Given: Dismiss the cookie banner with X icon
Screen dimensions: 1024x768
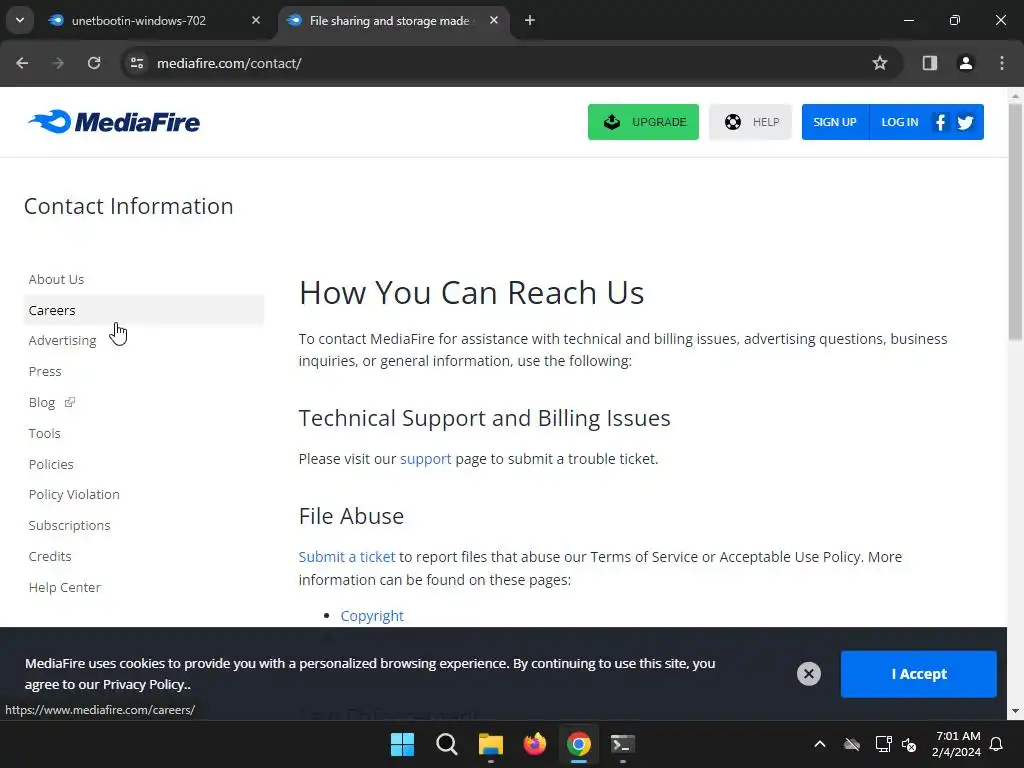Looking at the screenshot, I should tap(808, 673).
